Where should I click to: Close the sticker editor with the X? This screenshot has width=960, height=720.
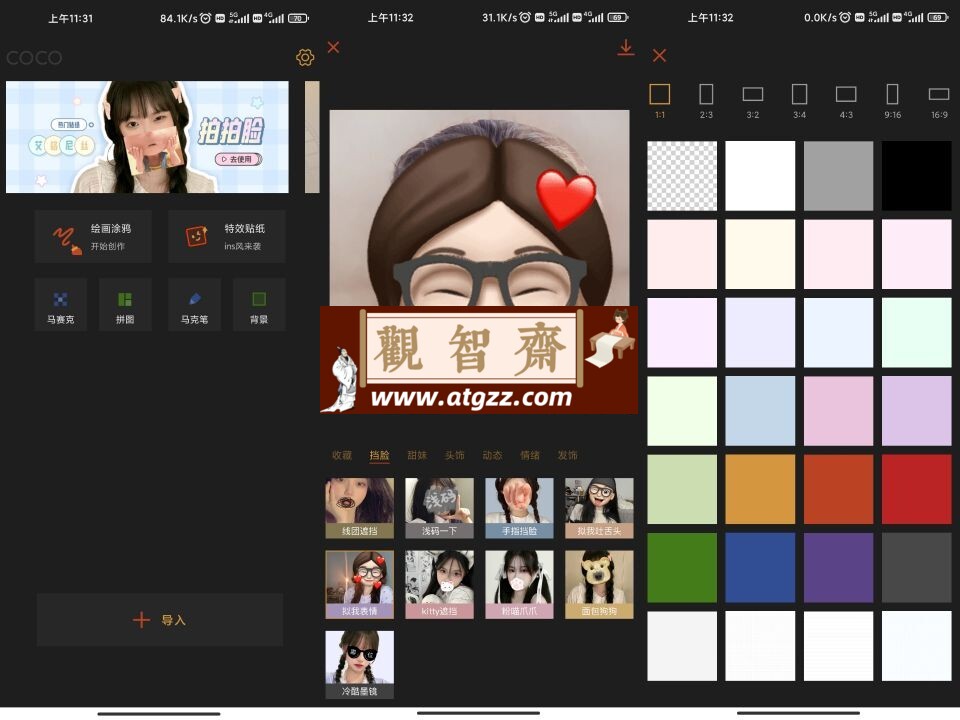click(x=333, y=47)
